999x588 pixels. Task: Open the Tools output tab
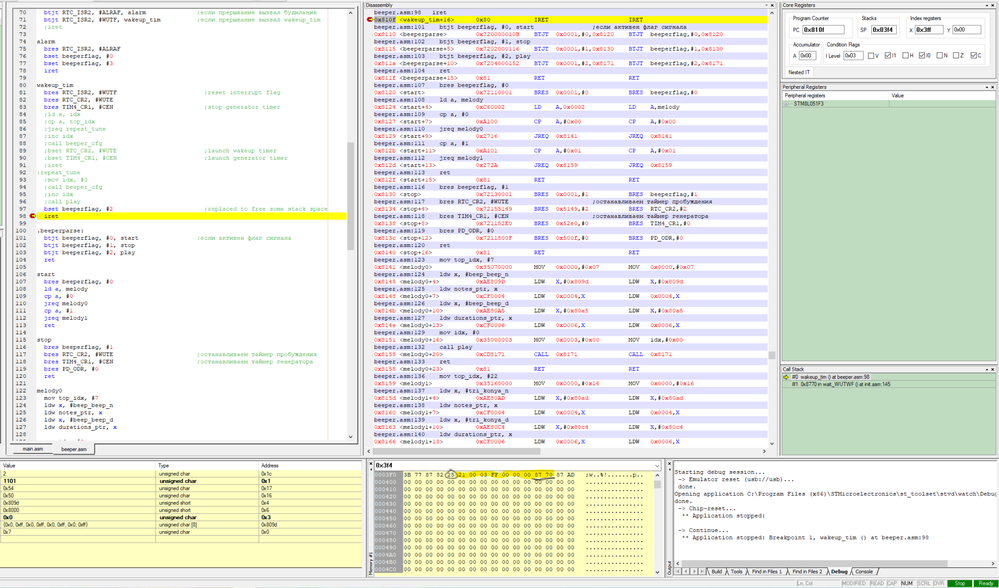point(737,571)
